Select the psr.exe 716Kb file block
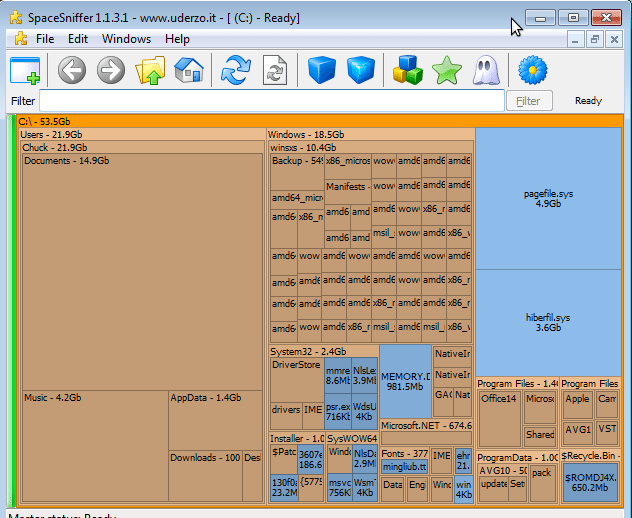Image resolution: width=632 pixels, height=518 pixels. pyautogui.click(x=338, y=412)
